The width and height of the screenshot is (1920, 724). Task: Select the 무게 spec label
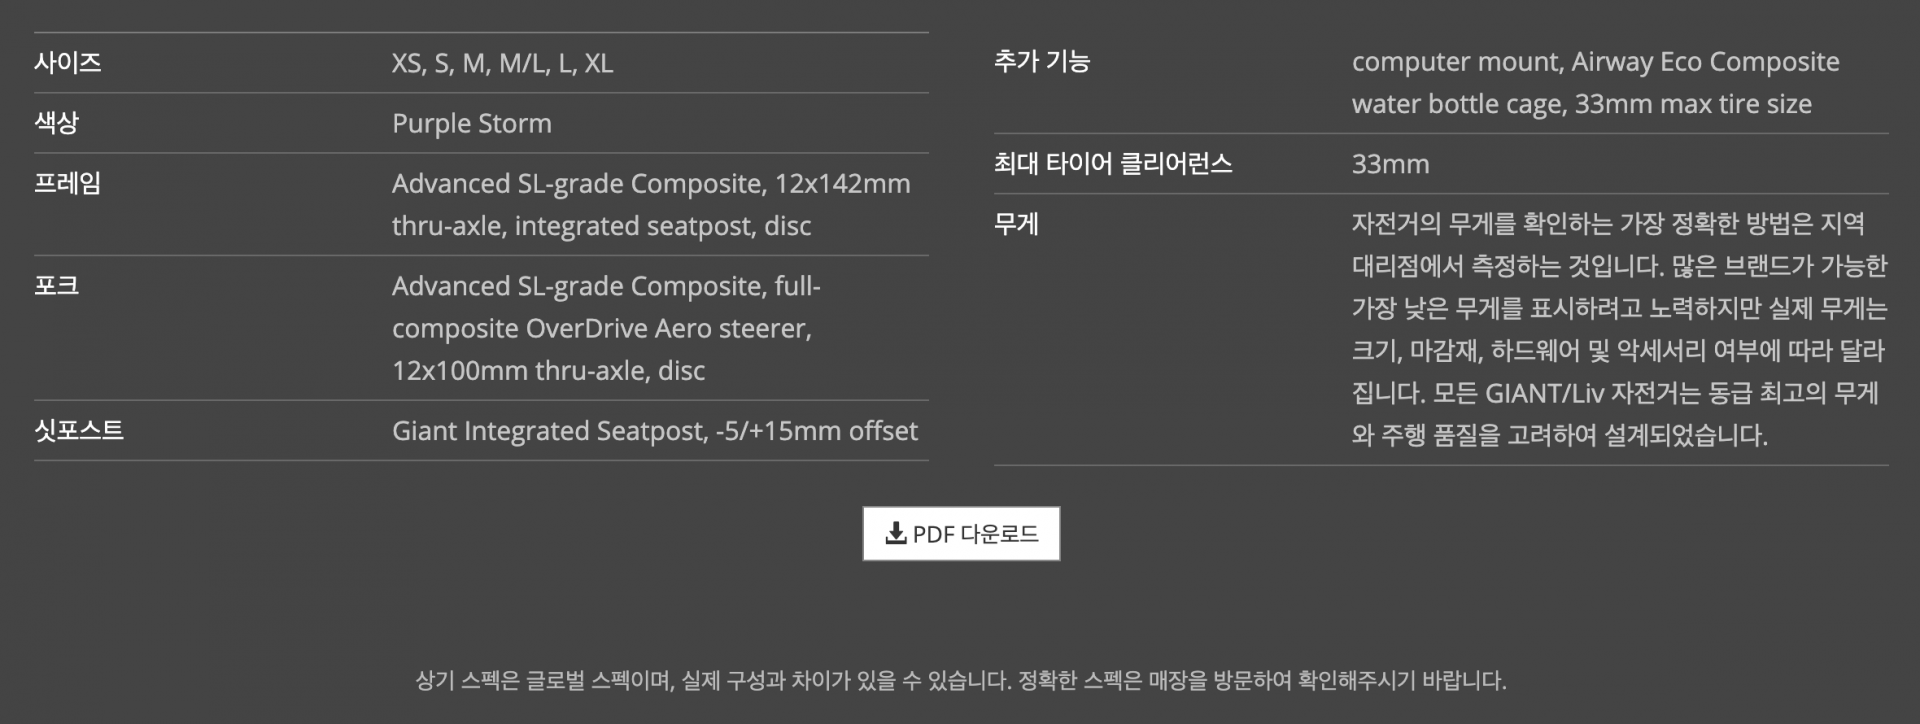(1016, 224)
